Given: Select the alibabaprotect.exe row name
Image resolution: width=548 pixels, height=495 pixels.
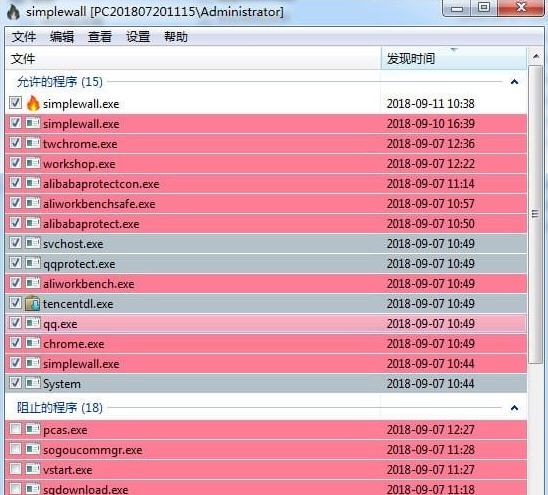Looking at the screenshot, I should 91,224.
